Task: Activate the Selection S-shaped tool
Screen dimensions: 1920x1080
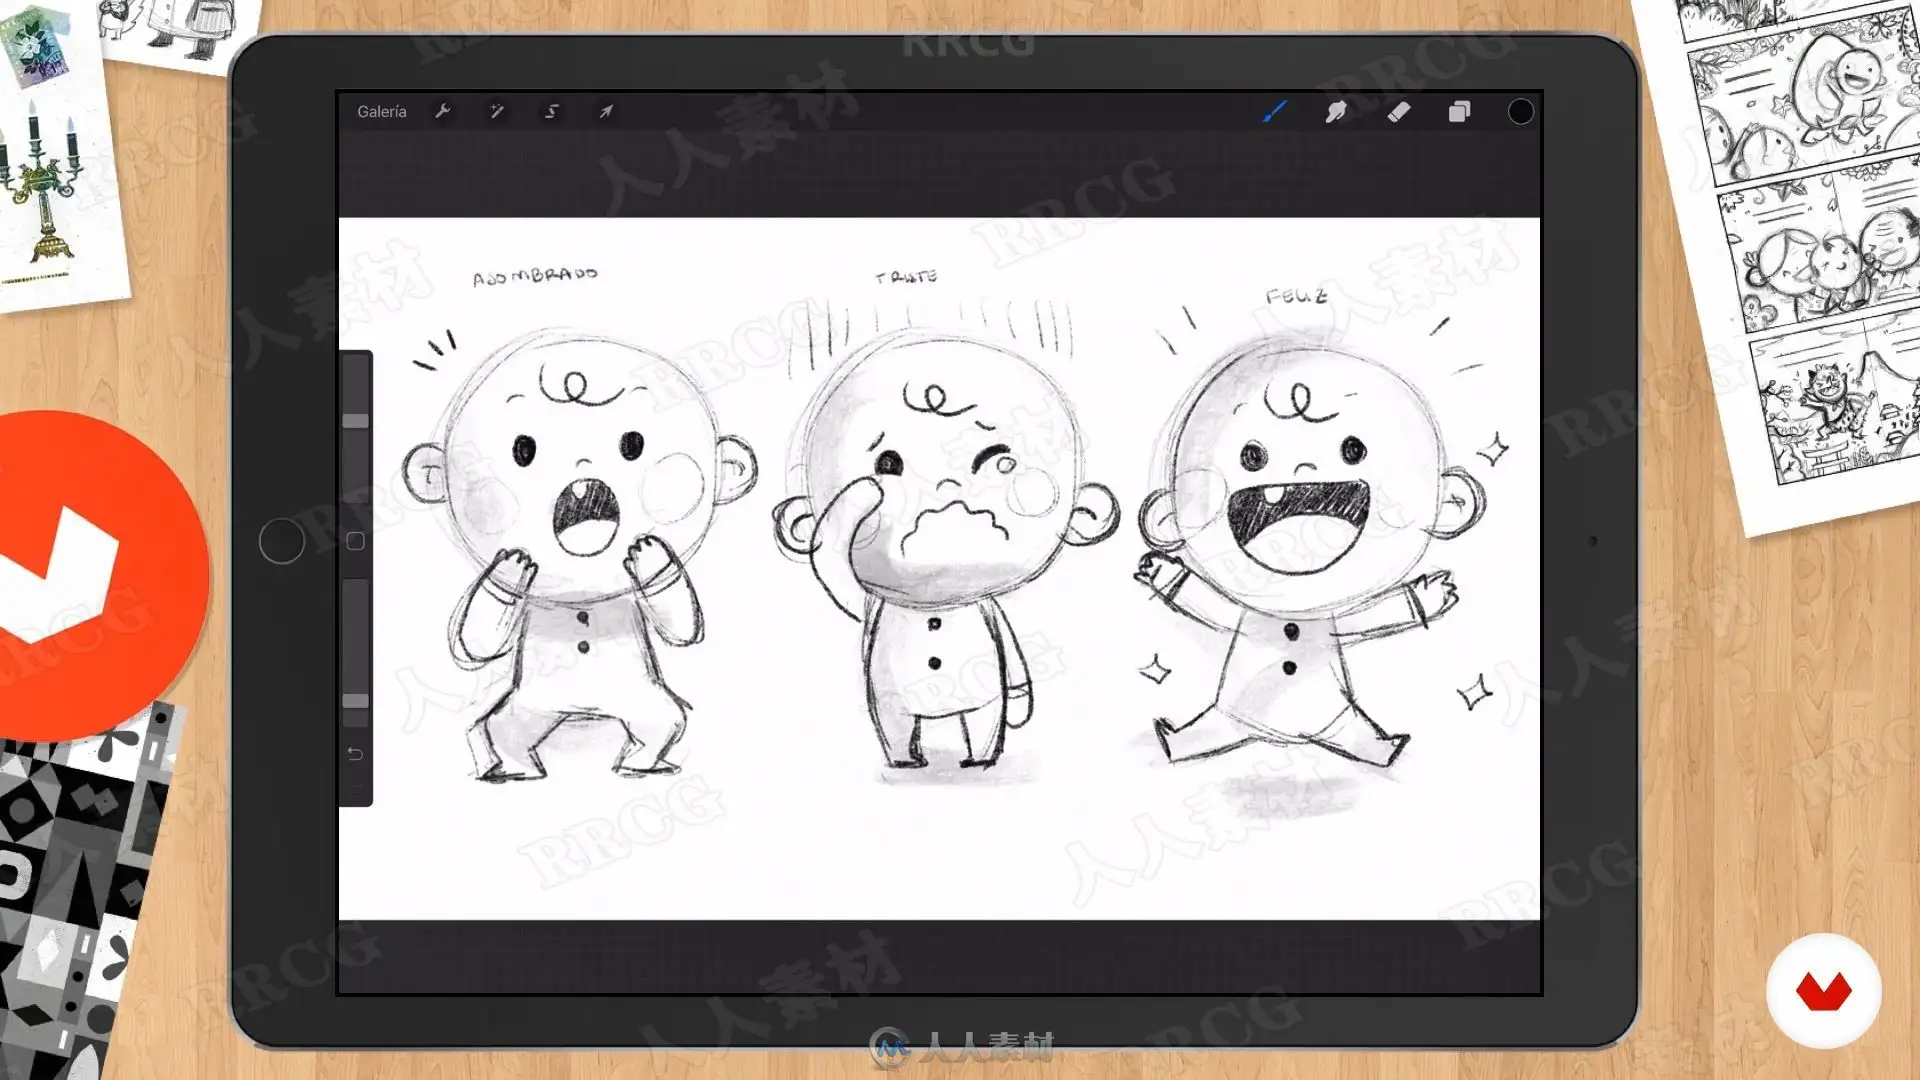Action: 551,111
